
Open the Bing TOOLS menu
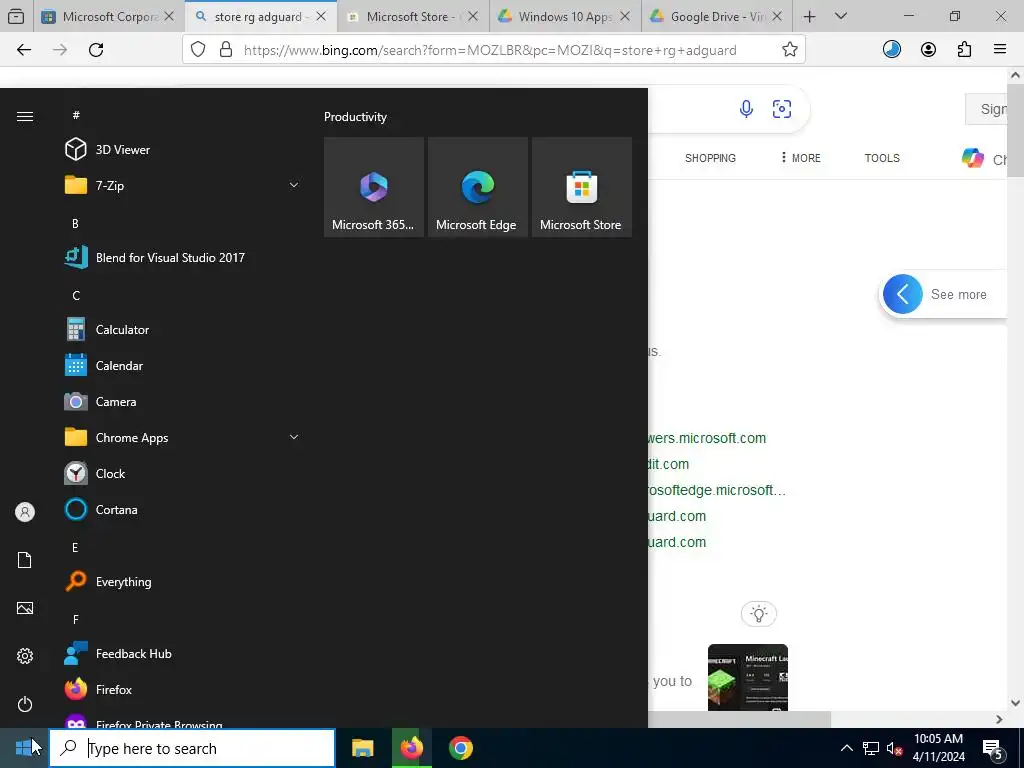[x=882, y=158]
